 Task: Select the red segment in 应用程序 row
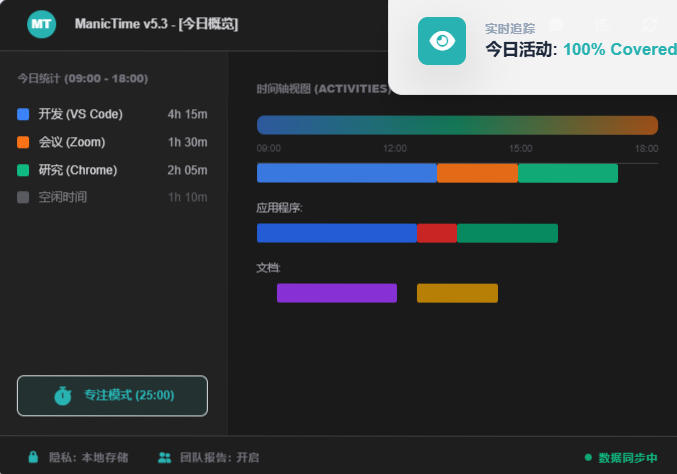437,233
